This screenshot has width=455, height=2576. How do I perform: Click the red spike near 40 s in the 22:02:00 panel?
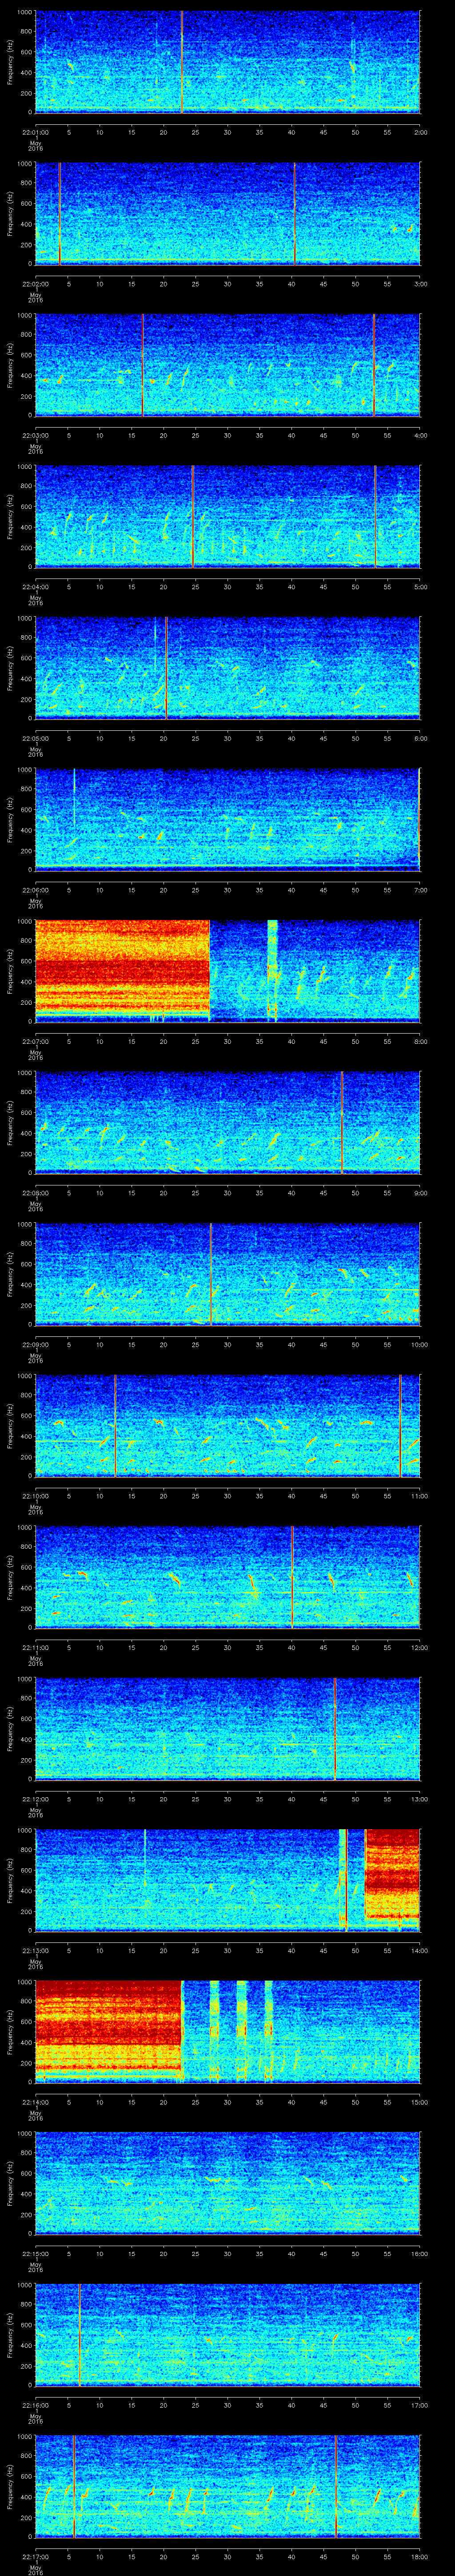[294, 213]
